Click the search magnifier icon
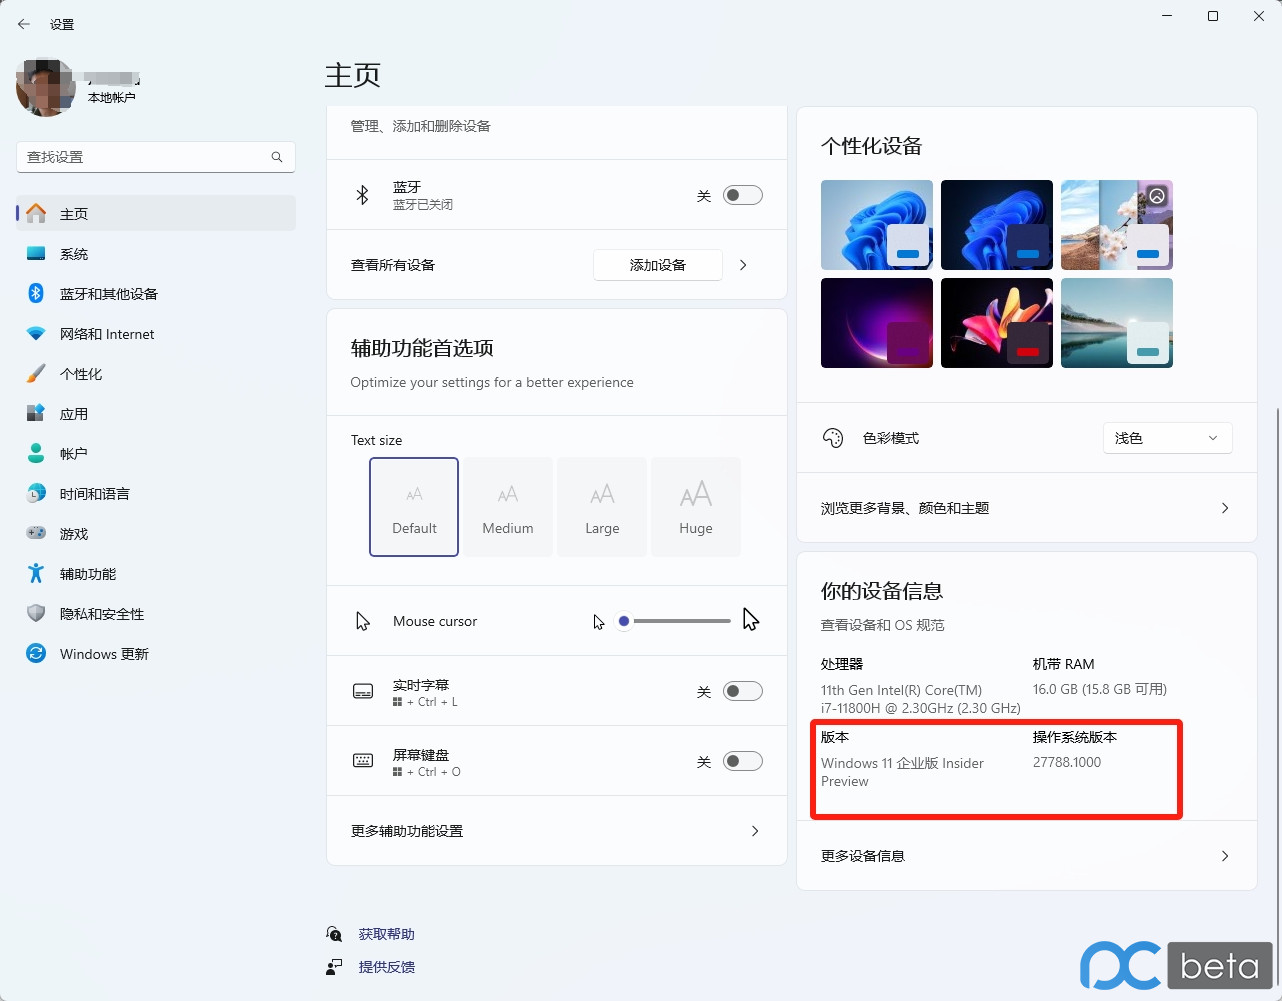 [x=277, y=157]
